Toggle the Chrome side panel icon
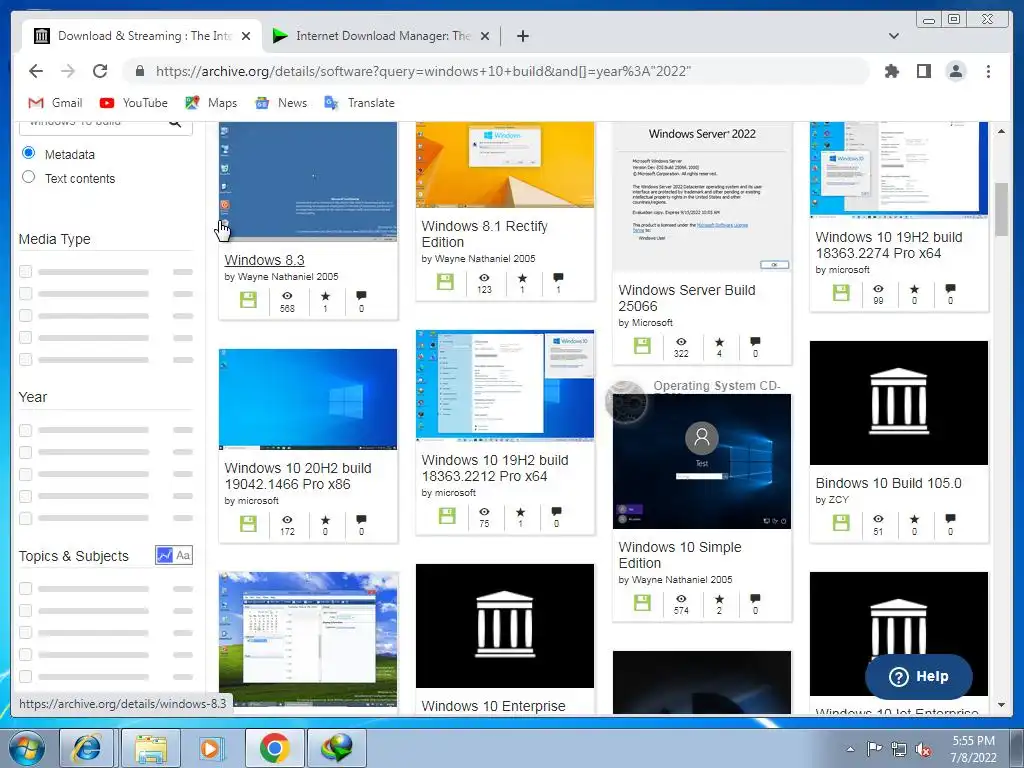The image size is (1024, 768). (x=923, y=71)
